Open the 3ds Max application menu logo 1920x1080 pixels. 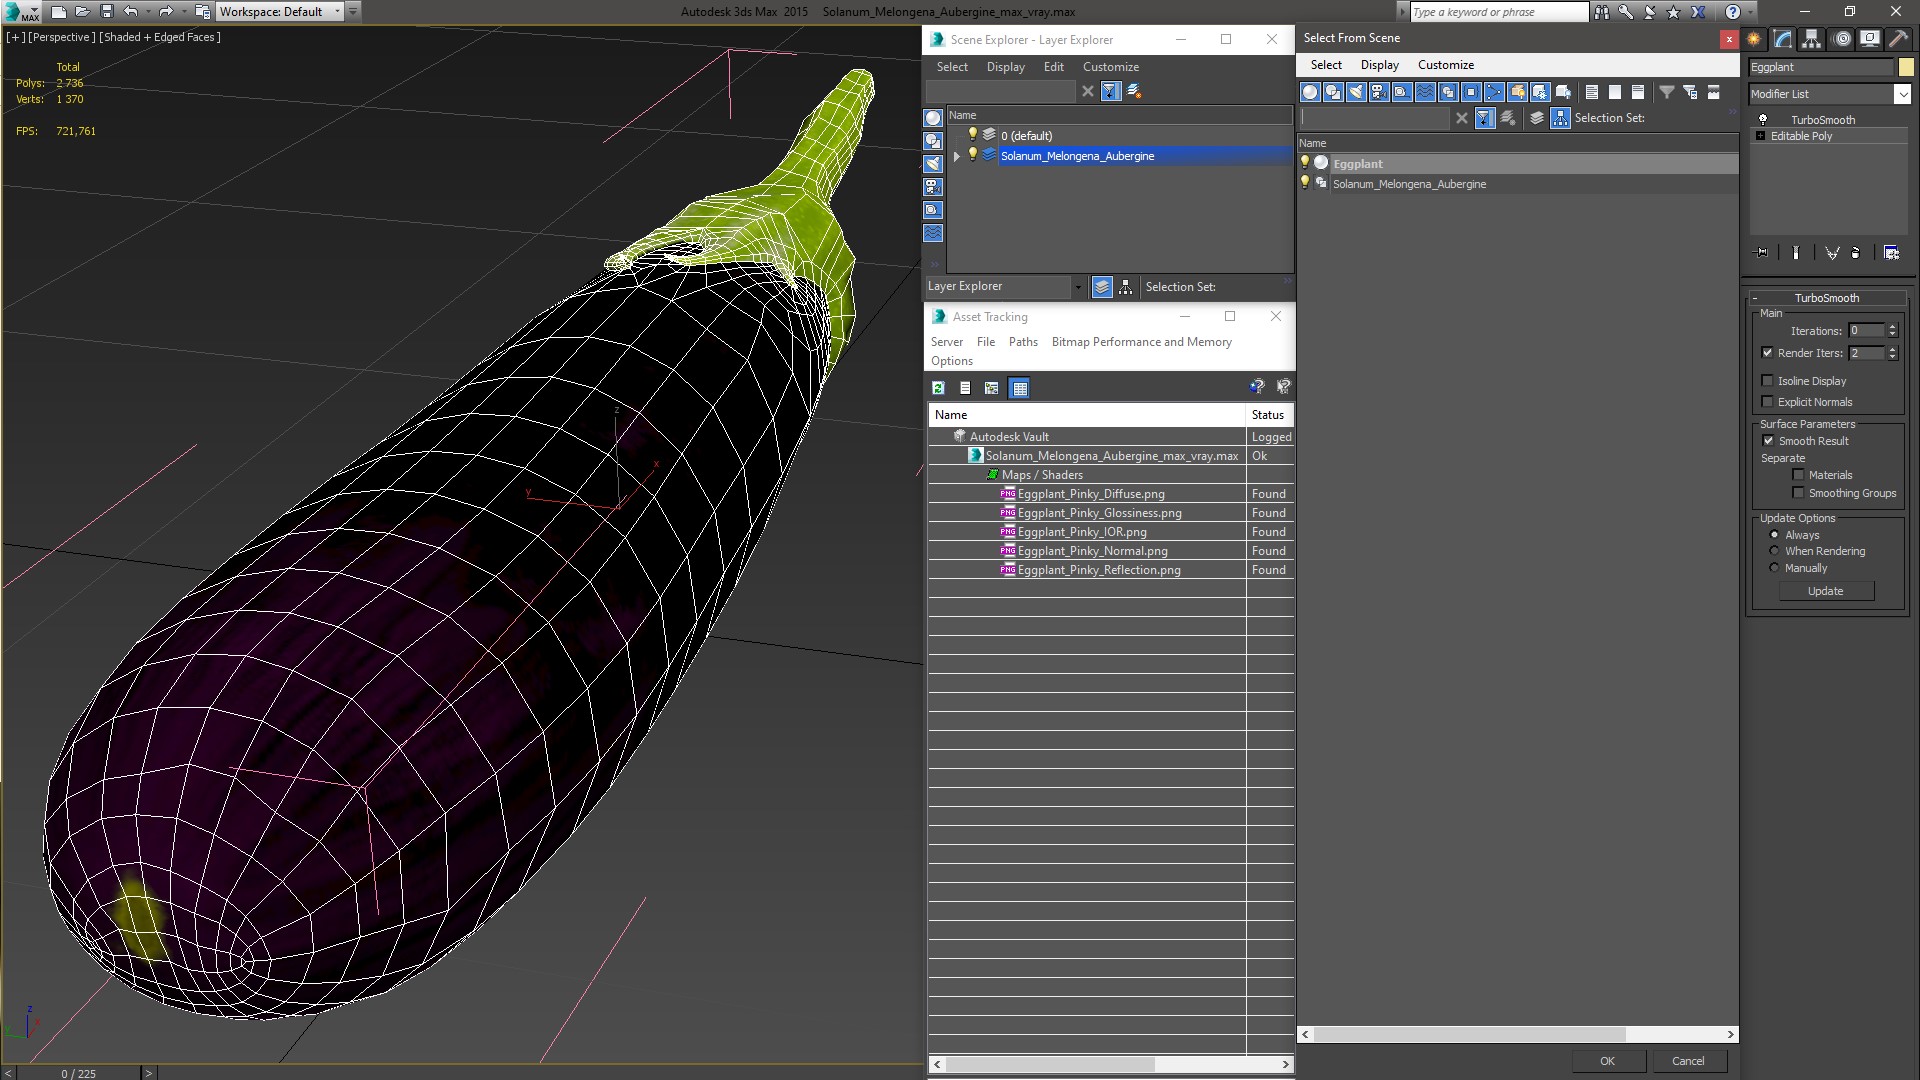[x=21, y=12]
